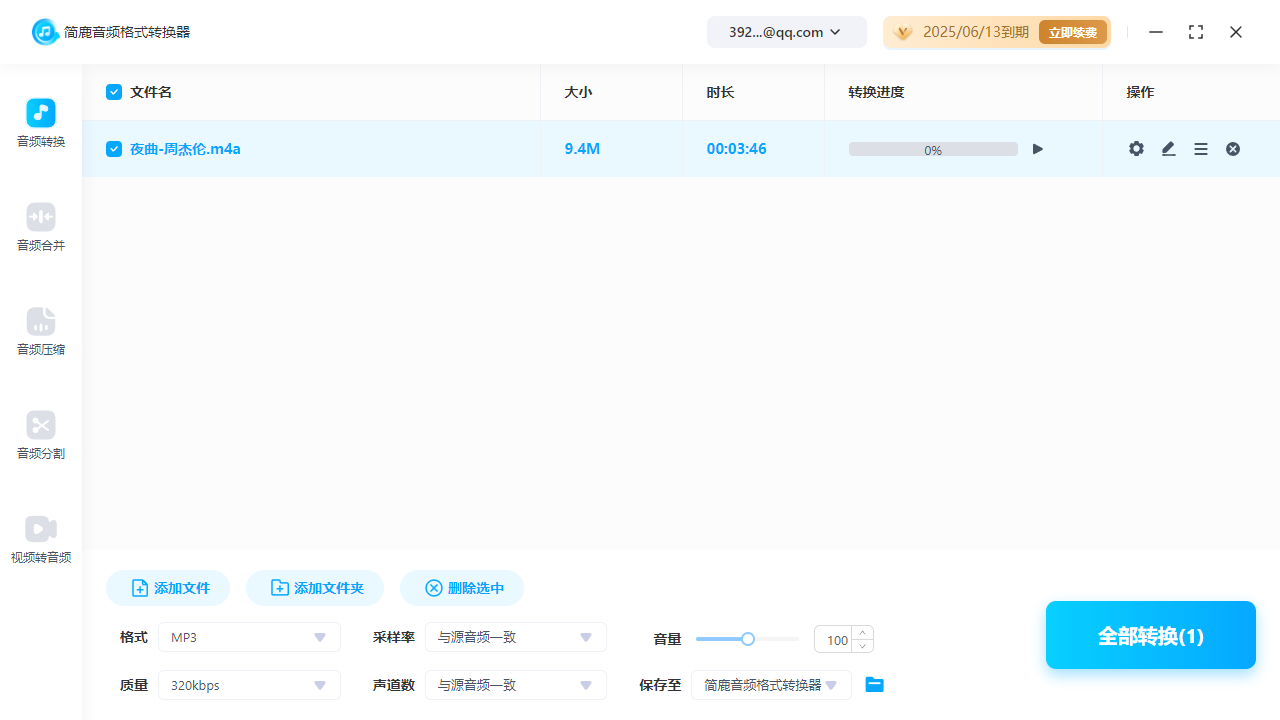Image resolution: width=1280 pixels, height=720 pixels.
Task: Open the file details list icon
Action: click(1200, 148)
